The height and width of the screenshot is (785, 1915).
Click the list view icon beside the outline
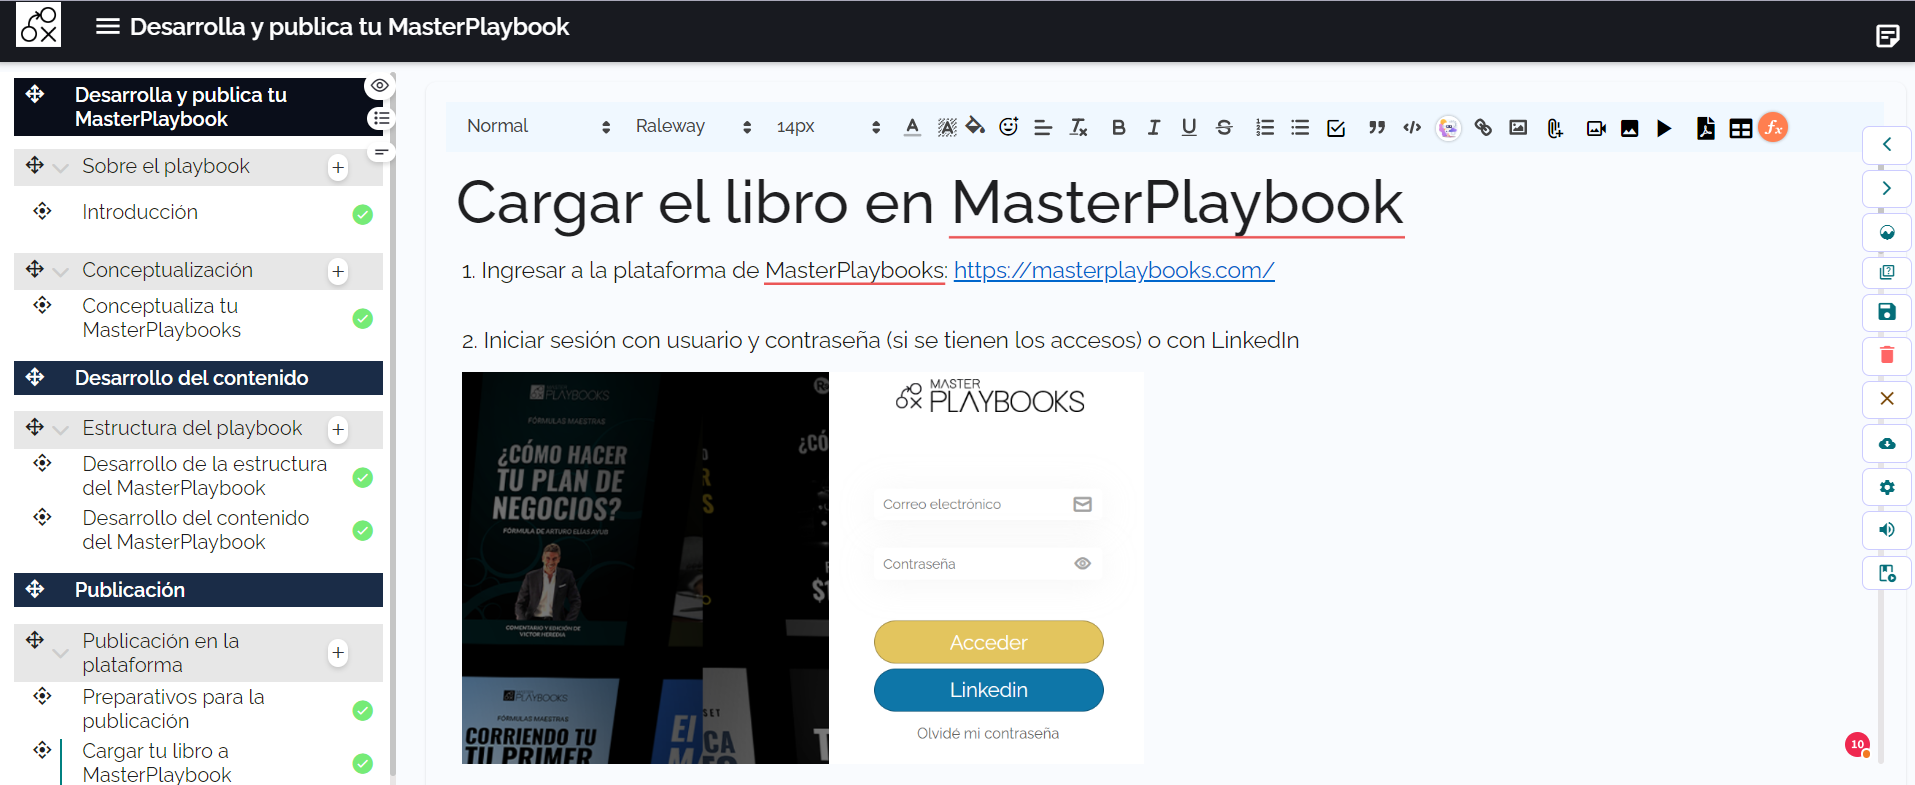[x=380, y=118]
